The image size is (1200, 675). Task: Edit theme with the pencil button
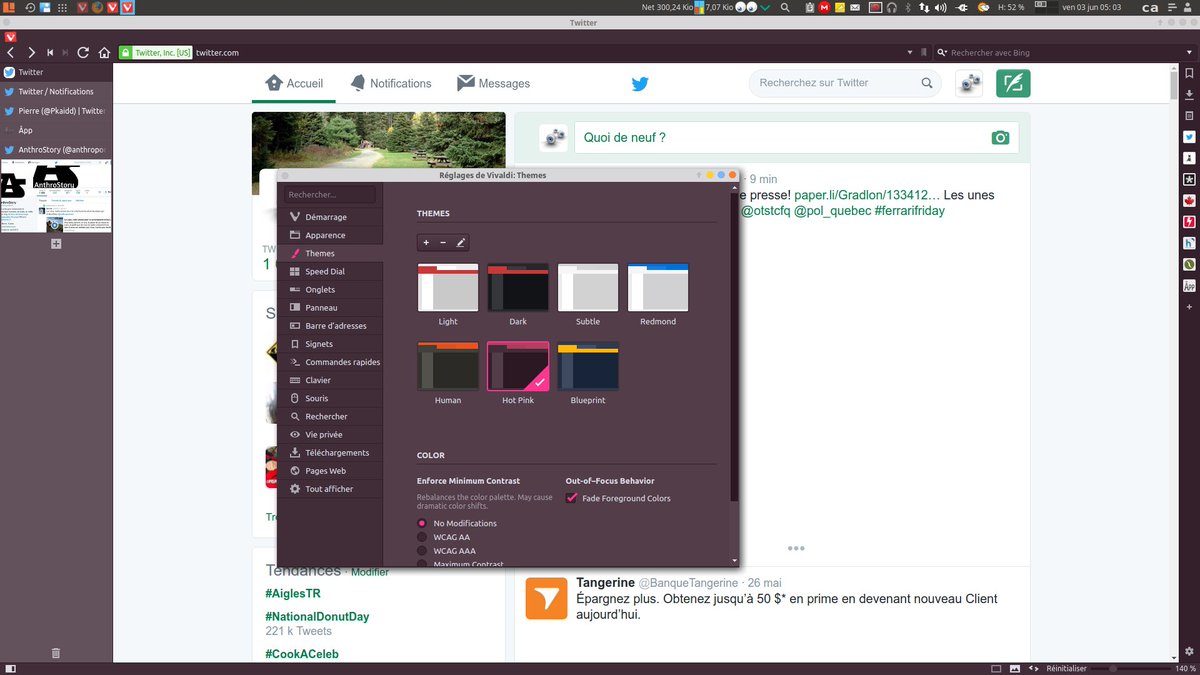tap(460, 242)
